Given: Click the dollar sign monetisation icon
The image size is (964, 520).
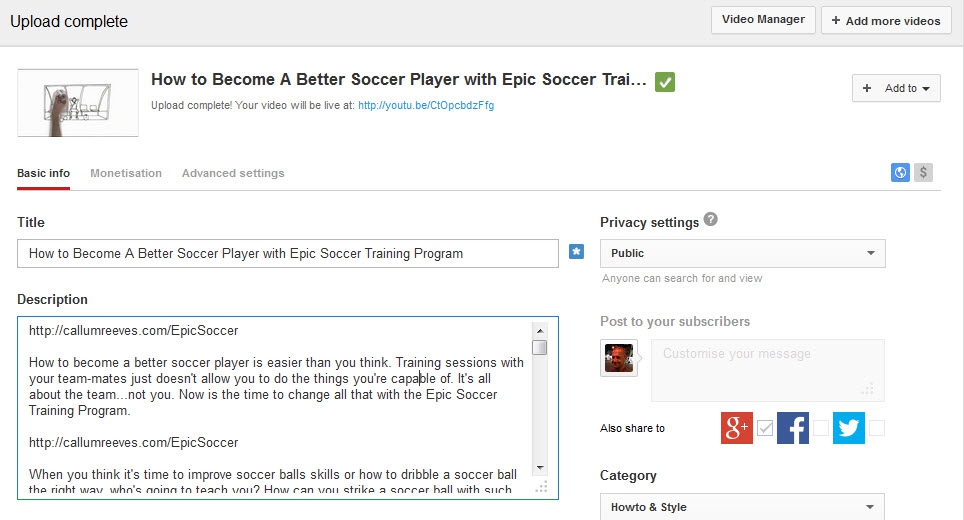Looking at the screenshot, I should click(923, 173).
